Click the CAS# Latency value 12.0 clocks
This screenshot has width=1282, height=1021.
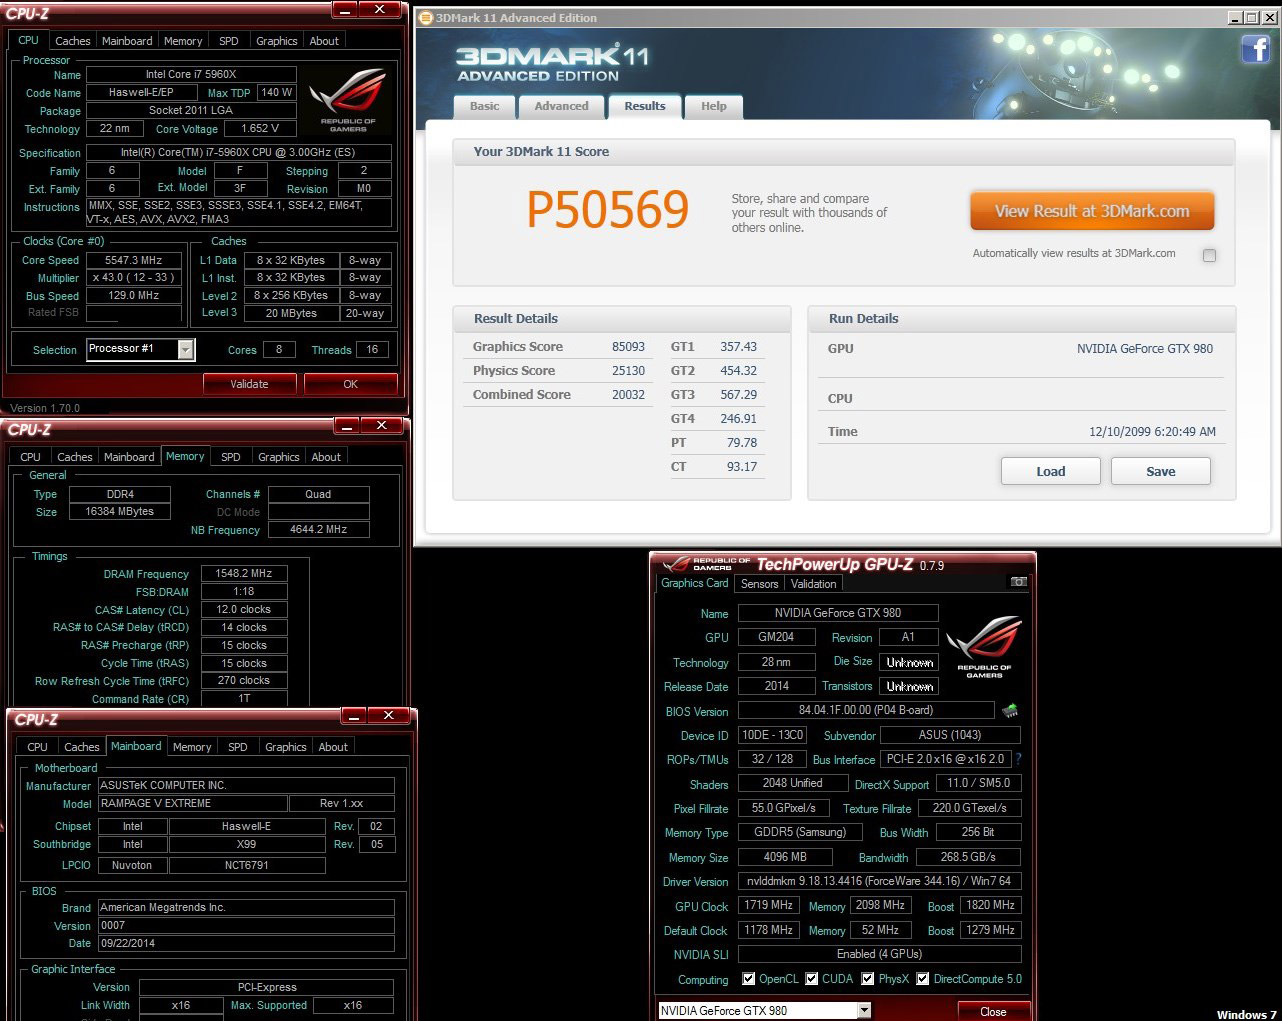coord(244,609)
